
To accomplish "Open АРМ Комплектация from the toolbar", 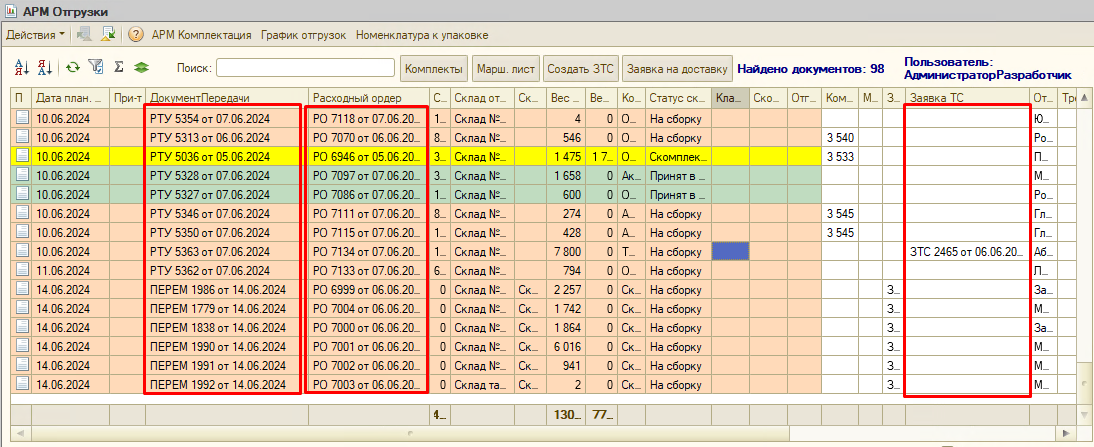I will click(x=202, y=34).
